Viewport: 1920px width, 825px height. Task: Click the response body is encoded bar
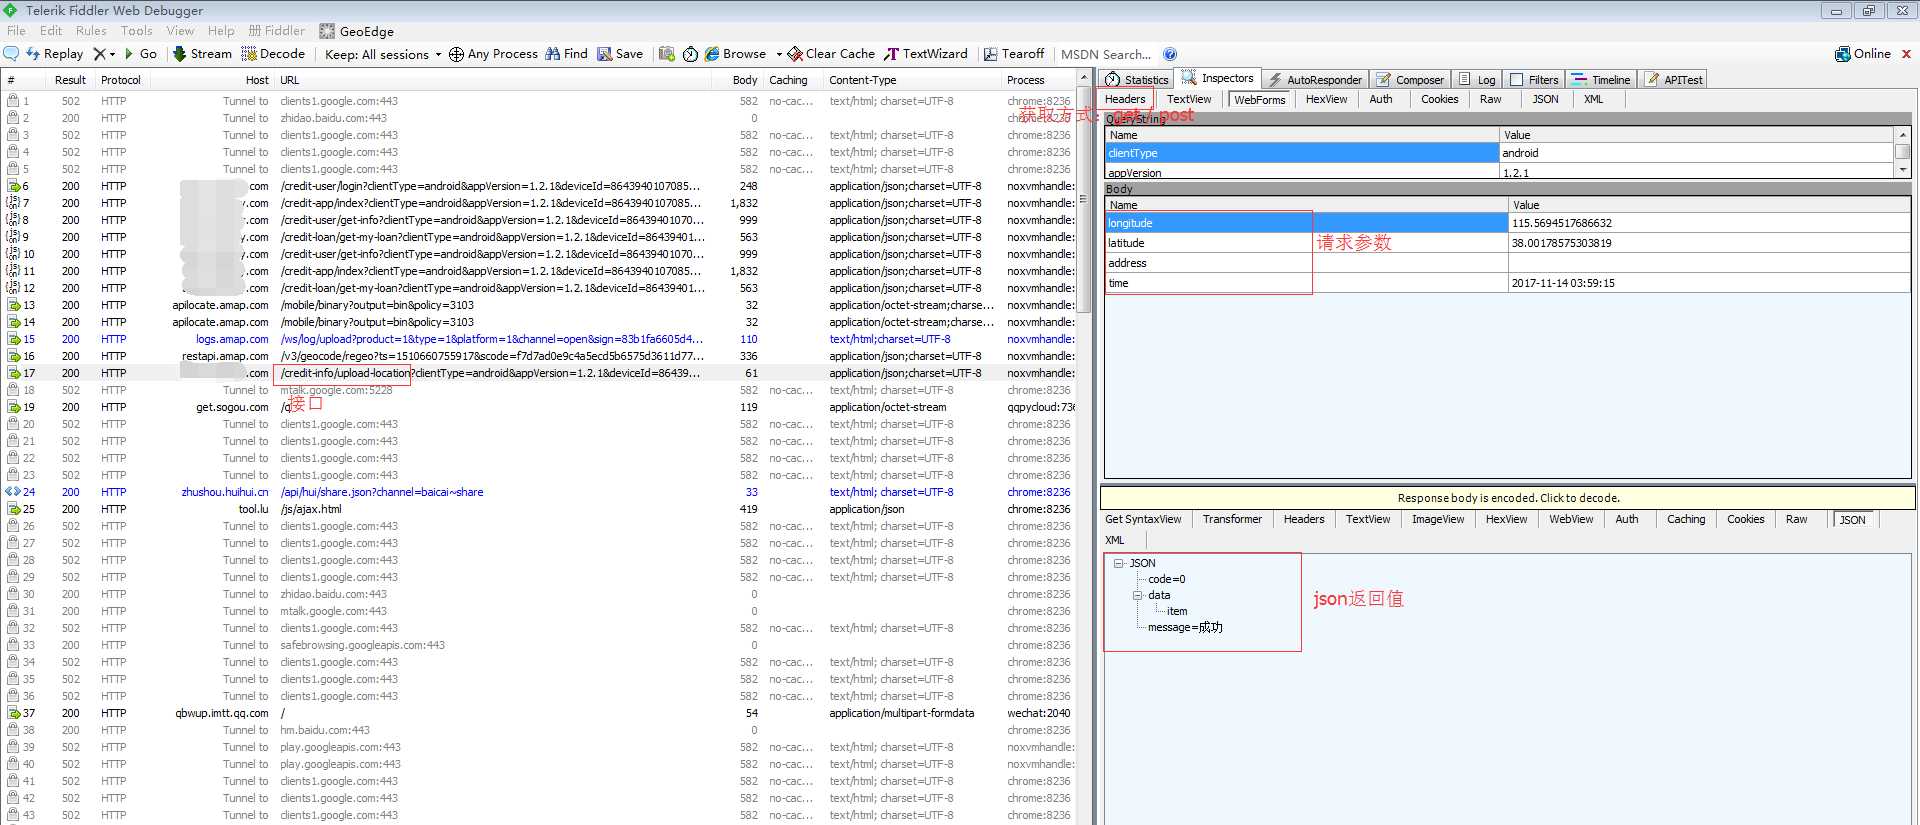(x=1508, y=498)
